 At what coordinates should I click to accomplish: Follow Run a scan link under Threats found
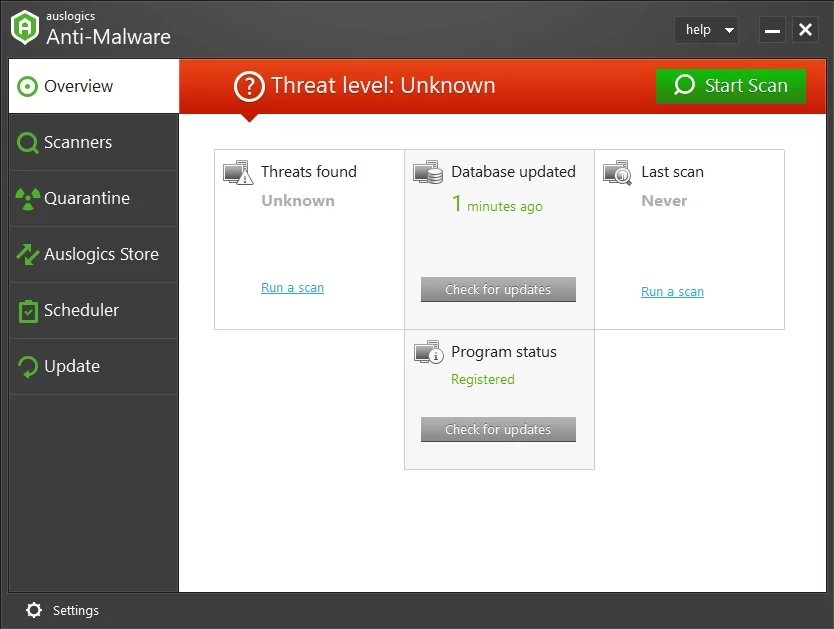[292, 288]
